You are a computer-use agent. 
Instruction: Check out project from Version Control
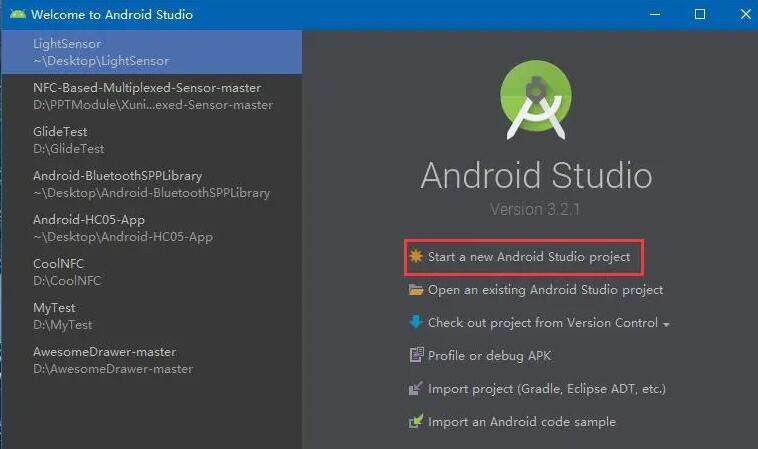pos(542,322)
